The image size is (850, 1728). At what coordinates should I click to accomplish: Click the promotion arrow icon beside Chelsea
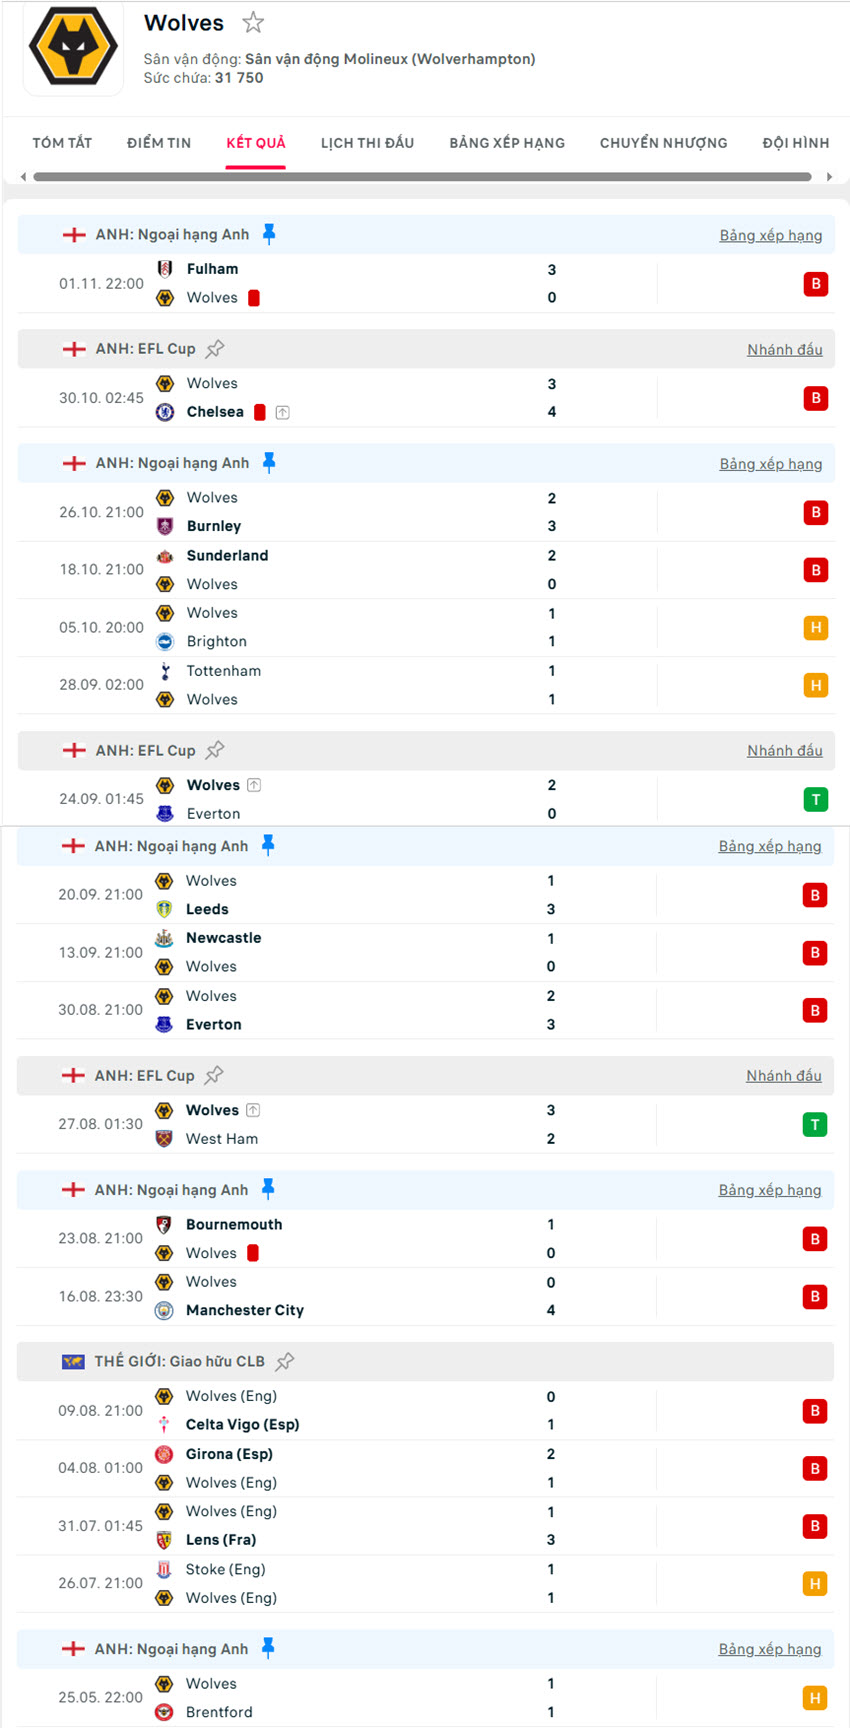pyautogui.click(x=283, y=411)
